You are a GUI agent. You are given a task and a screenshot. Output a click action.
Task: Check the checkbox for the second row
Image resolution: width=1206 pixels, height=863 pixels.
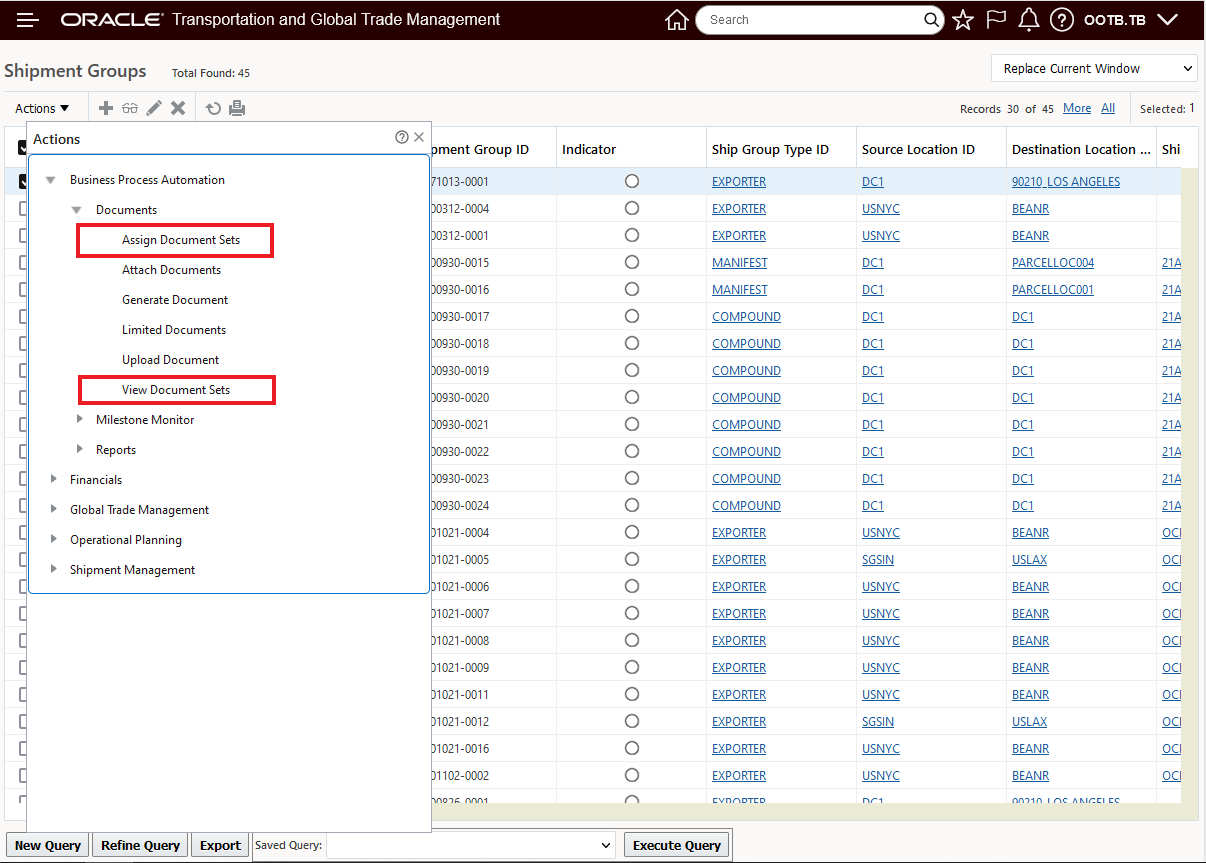click(23, 209)
